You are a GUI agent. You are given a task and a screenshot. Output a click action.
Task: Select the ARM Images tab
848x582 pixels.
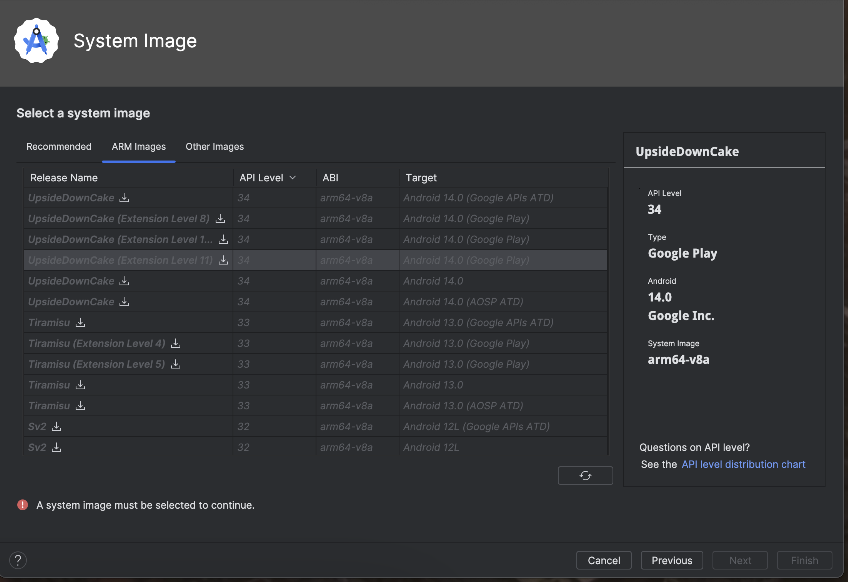tap(139, 147)
